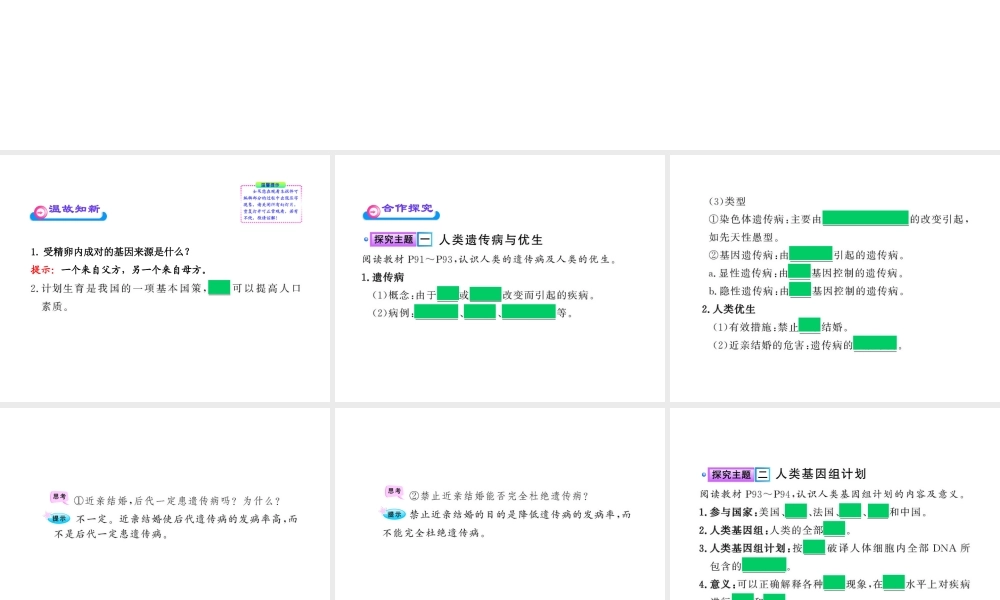This screenshot has height=600, width=1000.
Task: Click the 探究主题一 purple label badge
Action: [393, 240]
